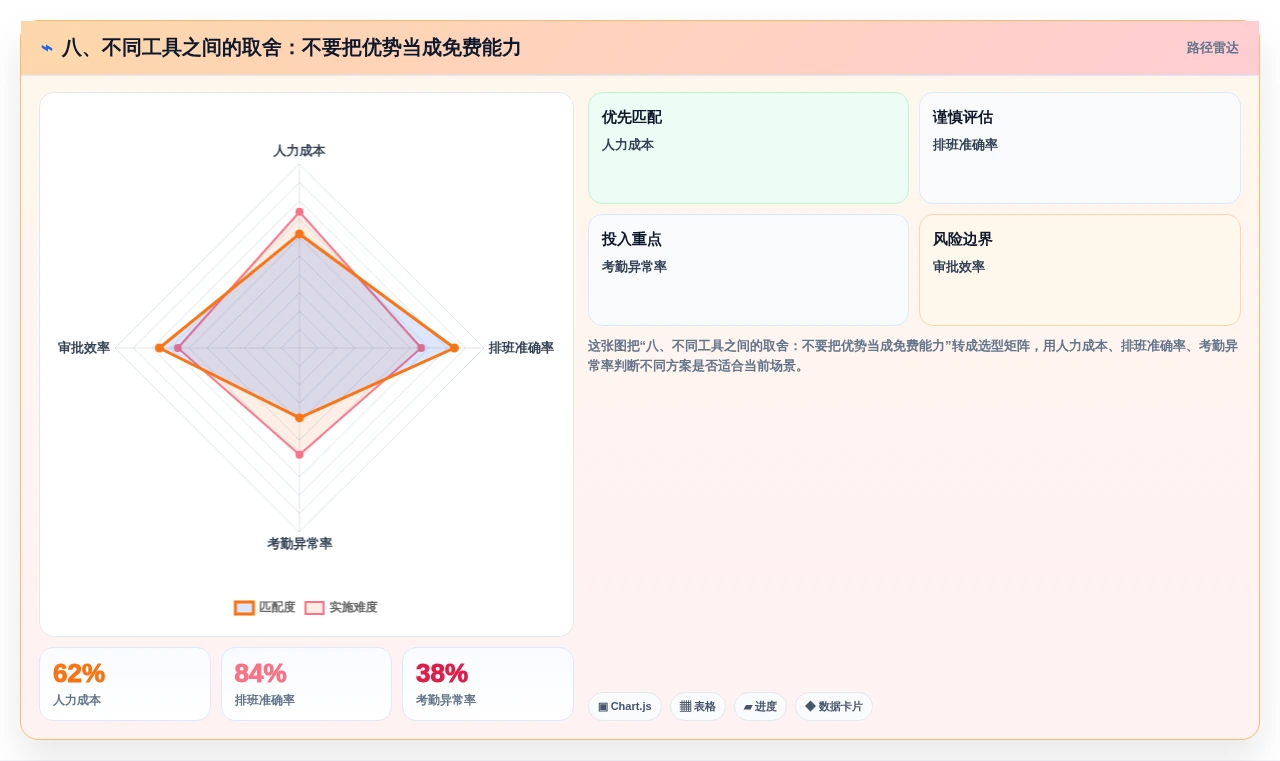Click the 84% 排班准确率 stat card
The image size is (1280, 761).
point(306,684)
